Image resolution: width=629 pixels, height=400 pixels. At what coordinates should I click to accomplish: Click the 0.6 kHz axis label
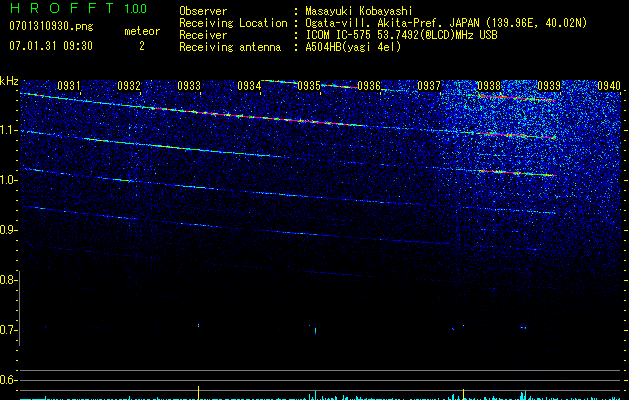[x=8, y=380]
